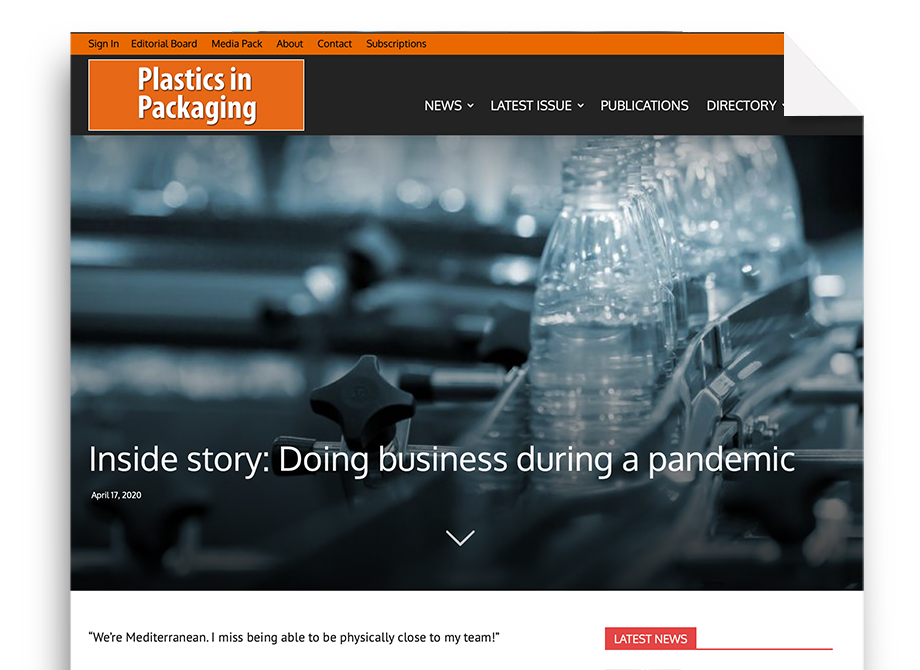Open the Editorial Board link
The image size is (920, 670).
pos(164,44)
